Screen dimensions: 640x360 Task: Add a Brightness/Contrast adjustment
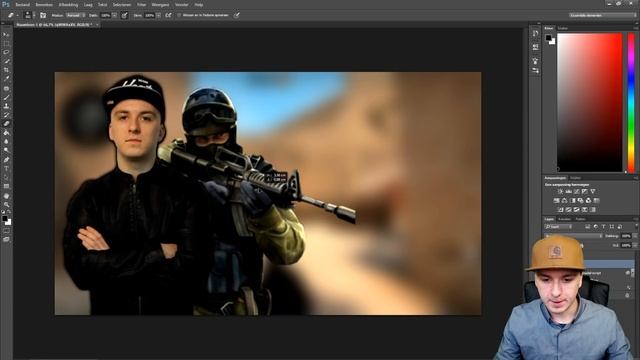point(560,191)
